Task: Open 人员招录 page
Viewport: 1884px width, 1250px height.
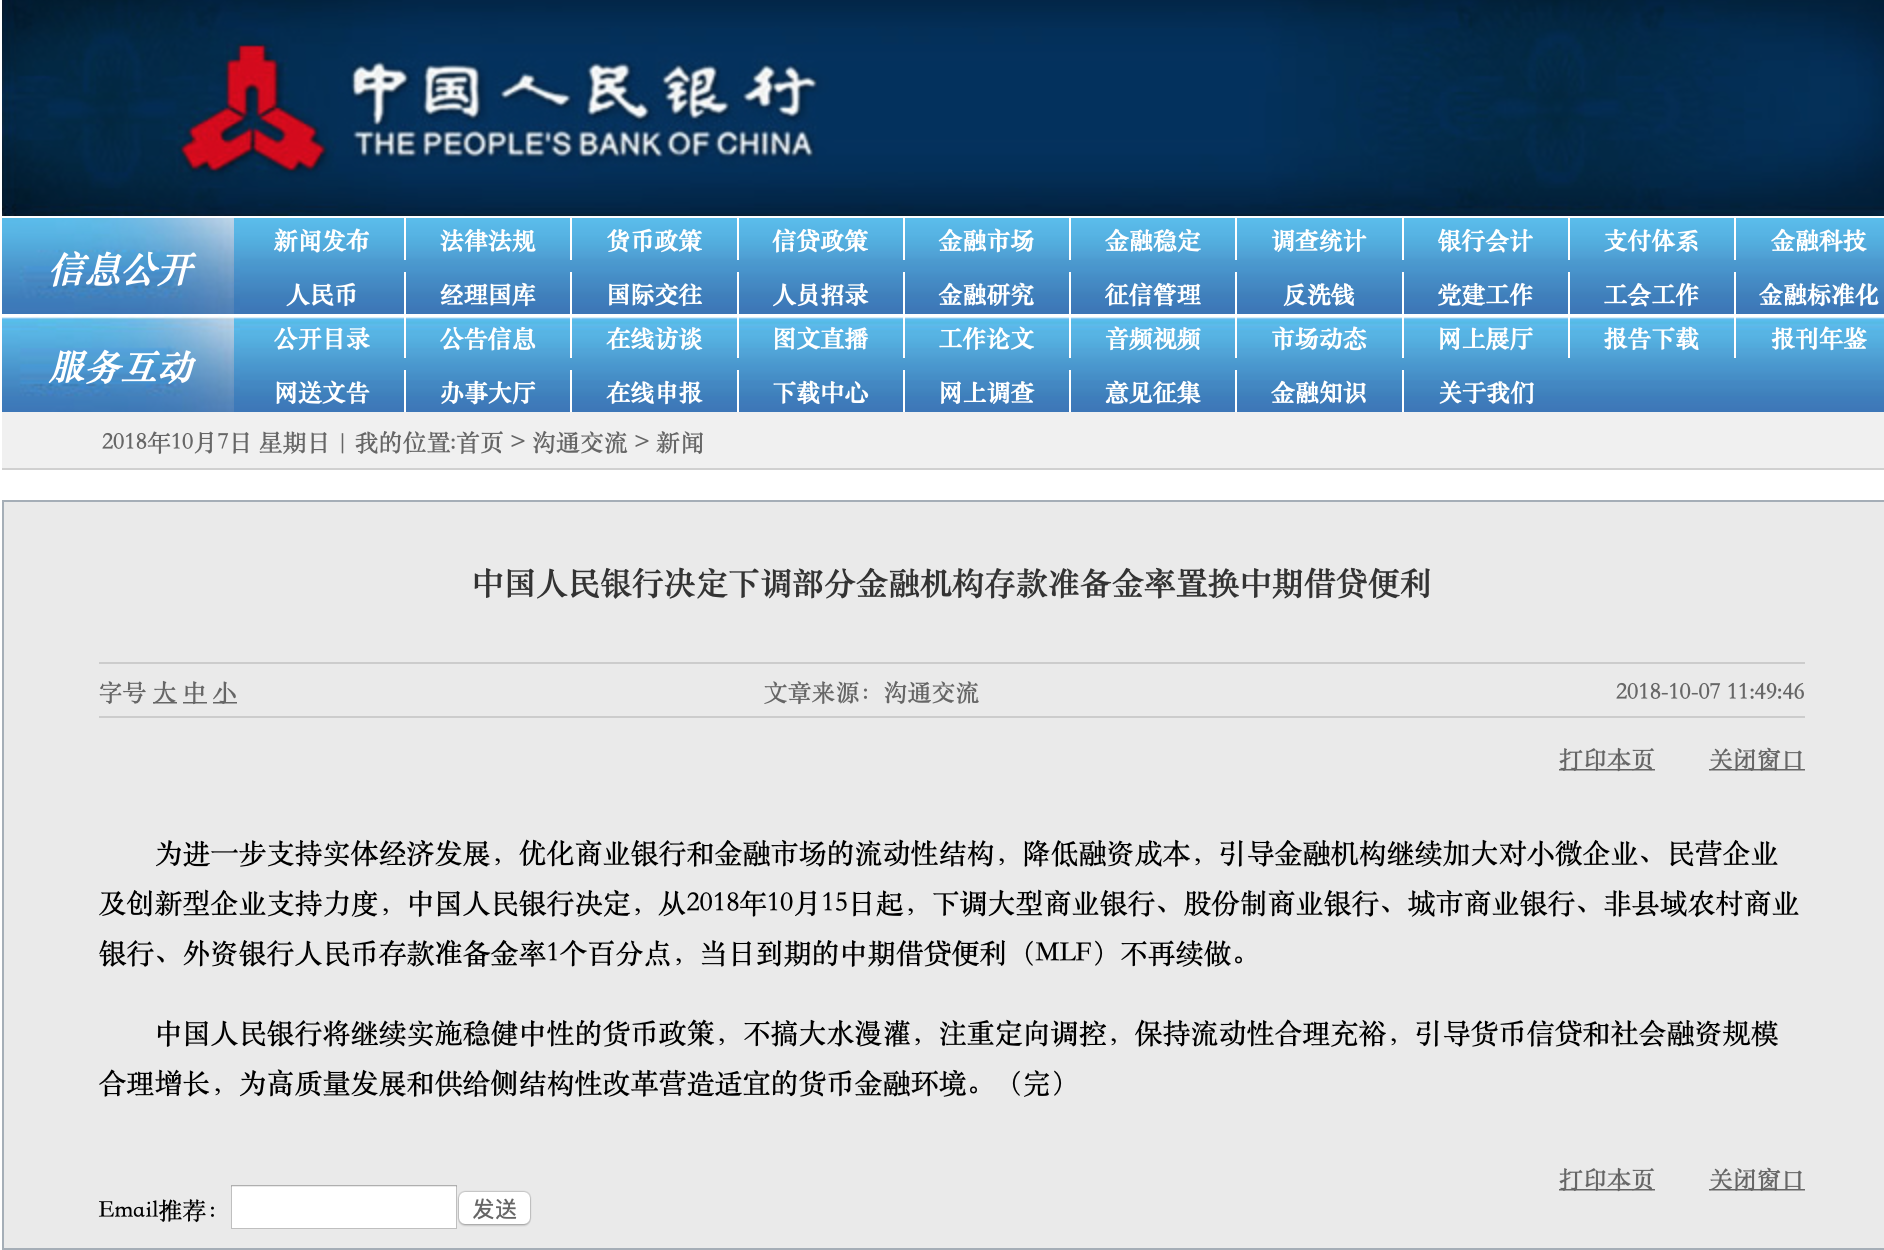Action: [820, 295]
